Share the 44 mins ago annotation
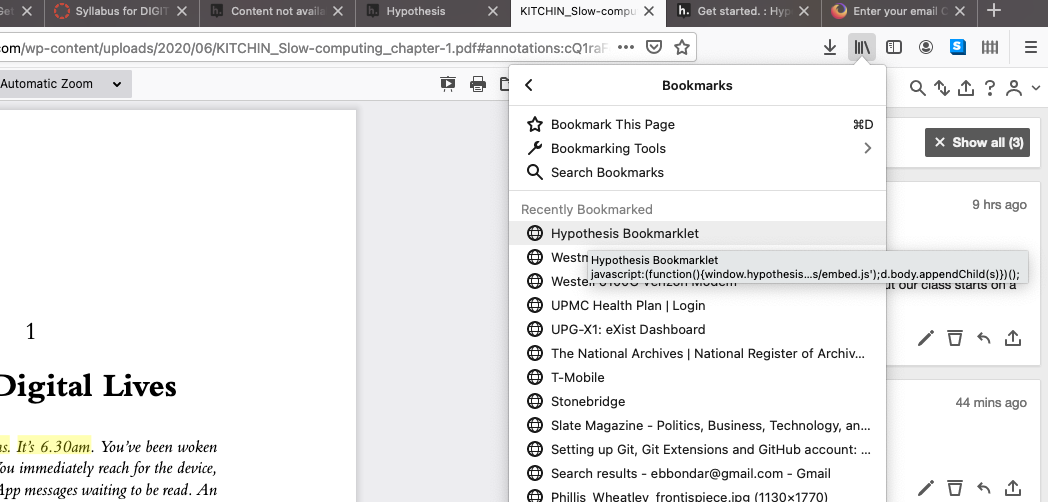The height and width of the screenshot is (502, 1048). (x=1013, y=489)
